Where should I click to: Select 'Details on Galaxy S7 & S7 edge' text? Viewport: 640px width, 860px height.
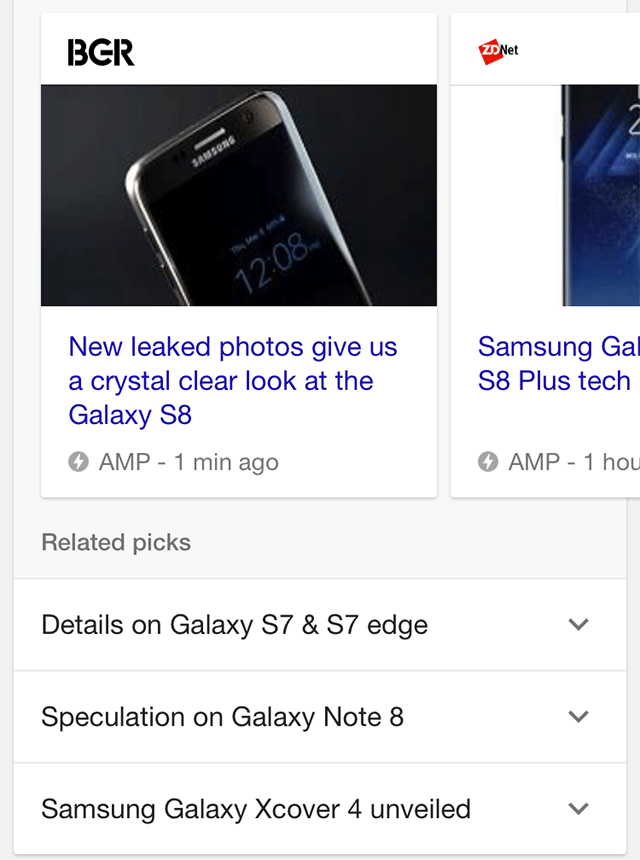[x=235, y=625]
